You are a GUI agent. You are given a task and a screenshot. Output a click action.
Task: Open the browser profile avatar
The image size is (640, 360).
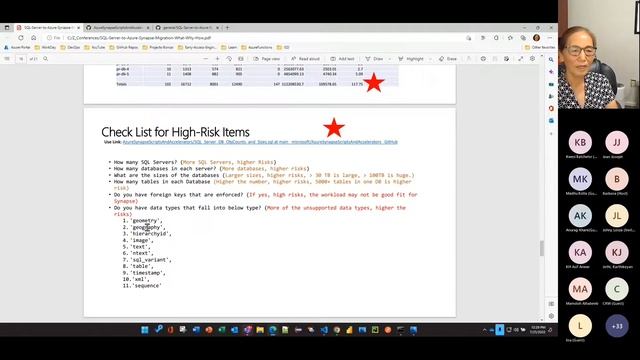pyautogui.click(x=536, y=38)
